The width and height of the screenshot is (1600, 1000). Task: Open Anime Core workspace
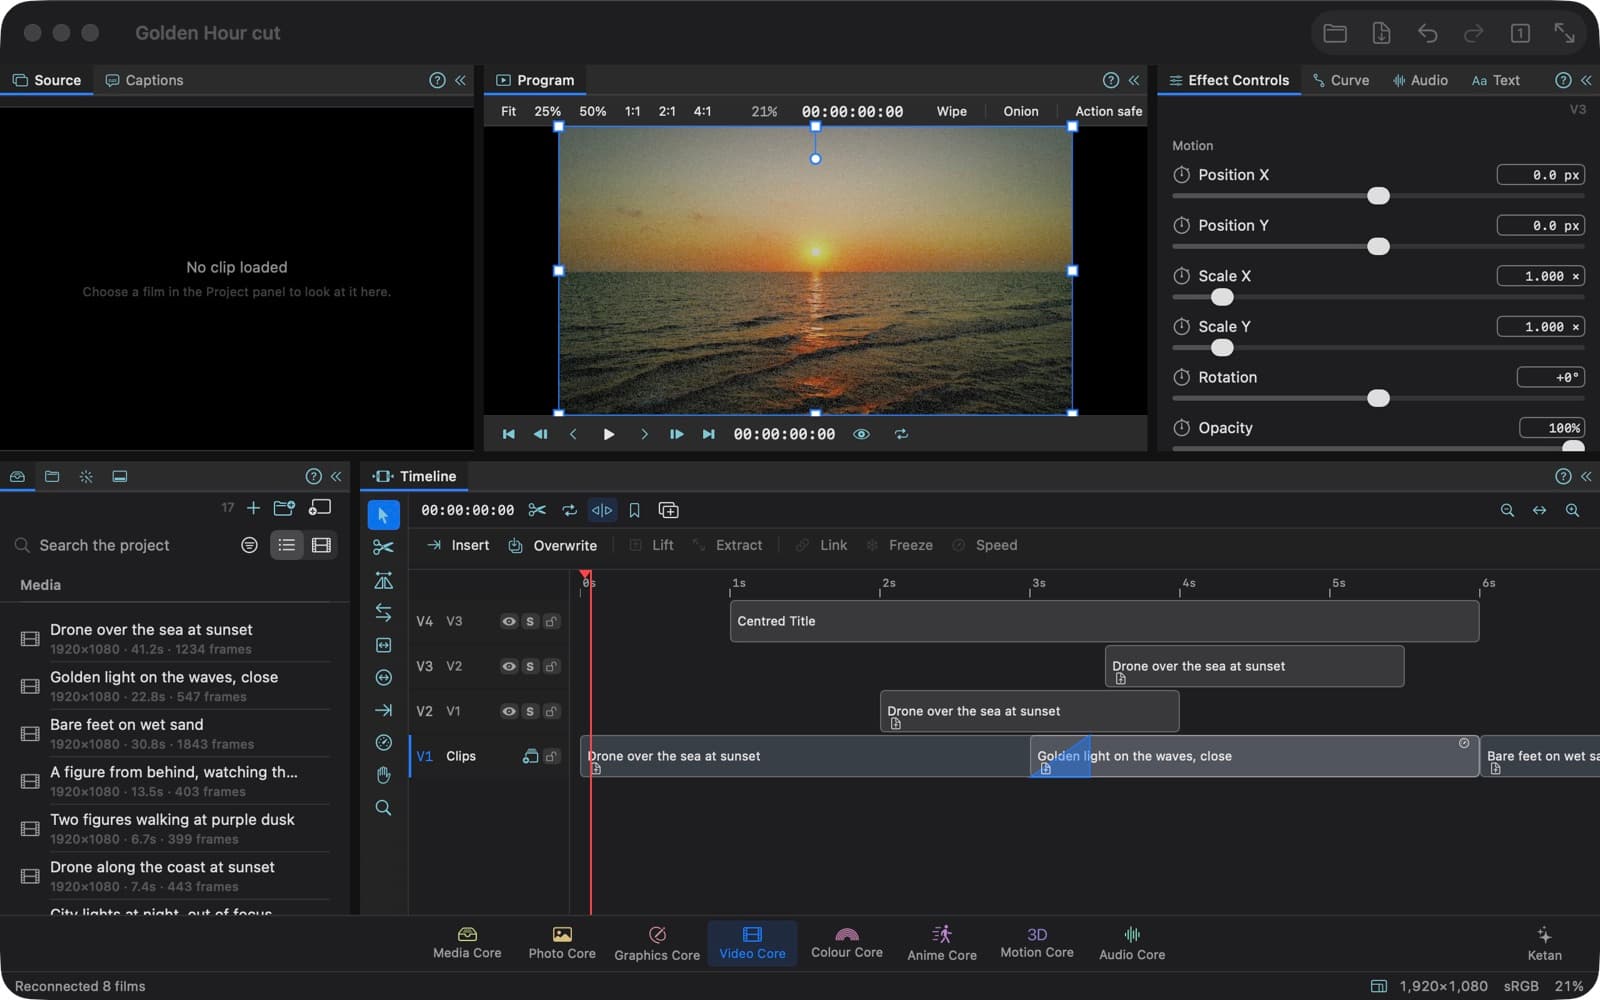[x=942, y=943]
